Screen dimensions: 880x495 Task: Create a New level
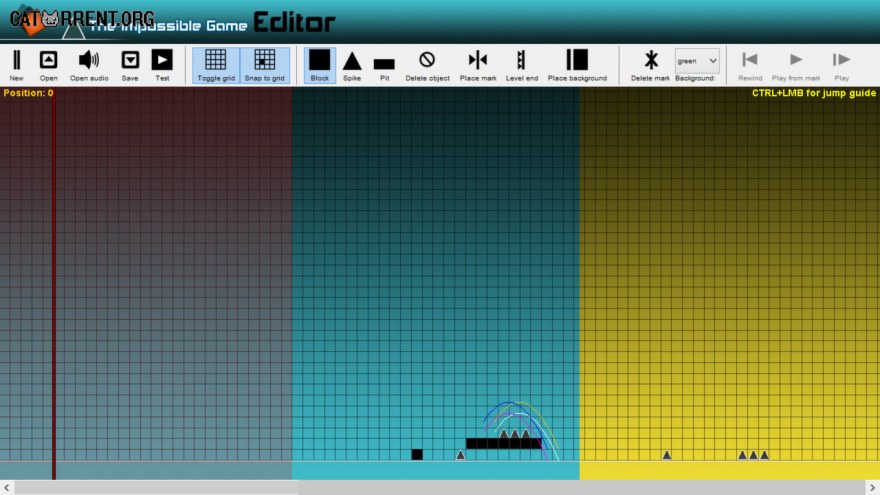(16, 65)
